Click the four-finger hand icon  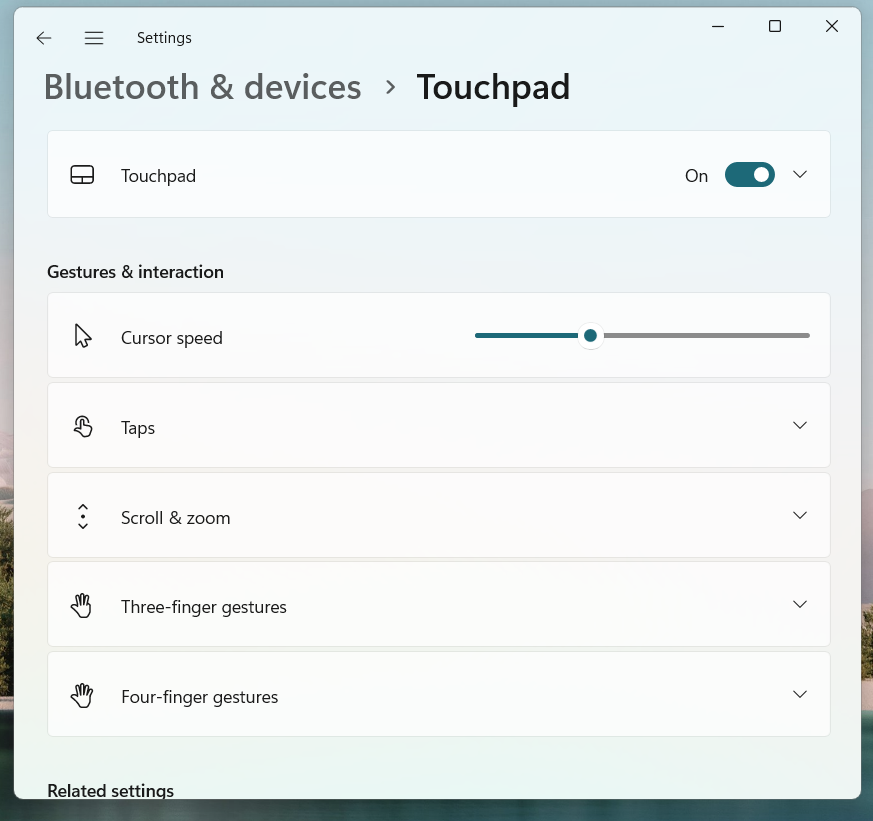pyautogui.click(x=82, y=694)
